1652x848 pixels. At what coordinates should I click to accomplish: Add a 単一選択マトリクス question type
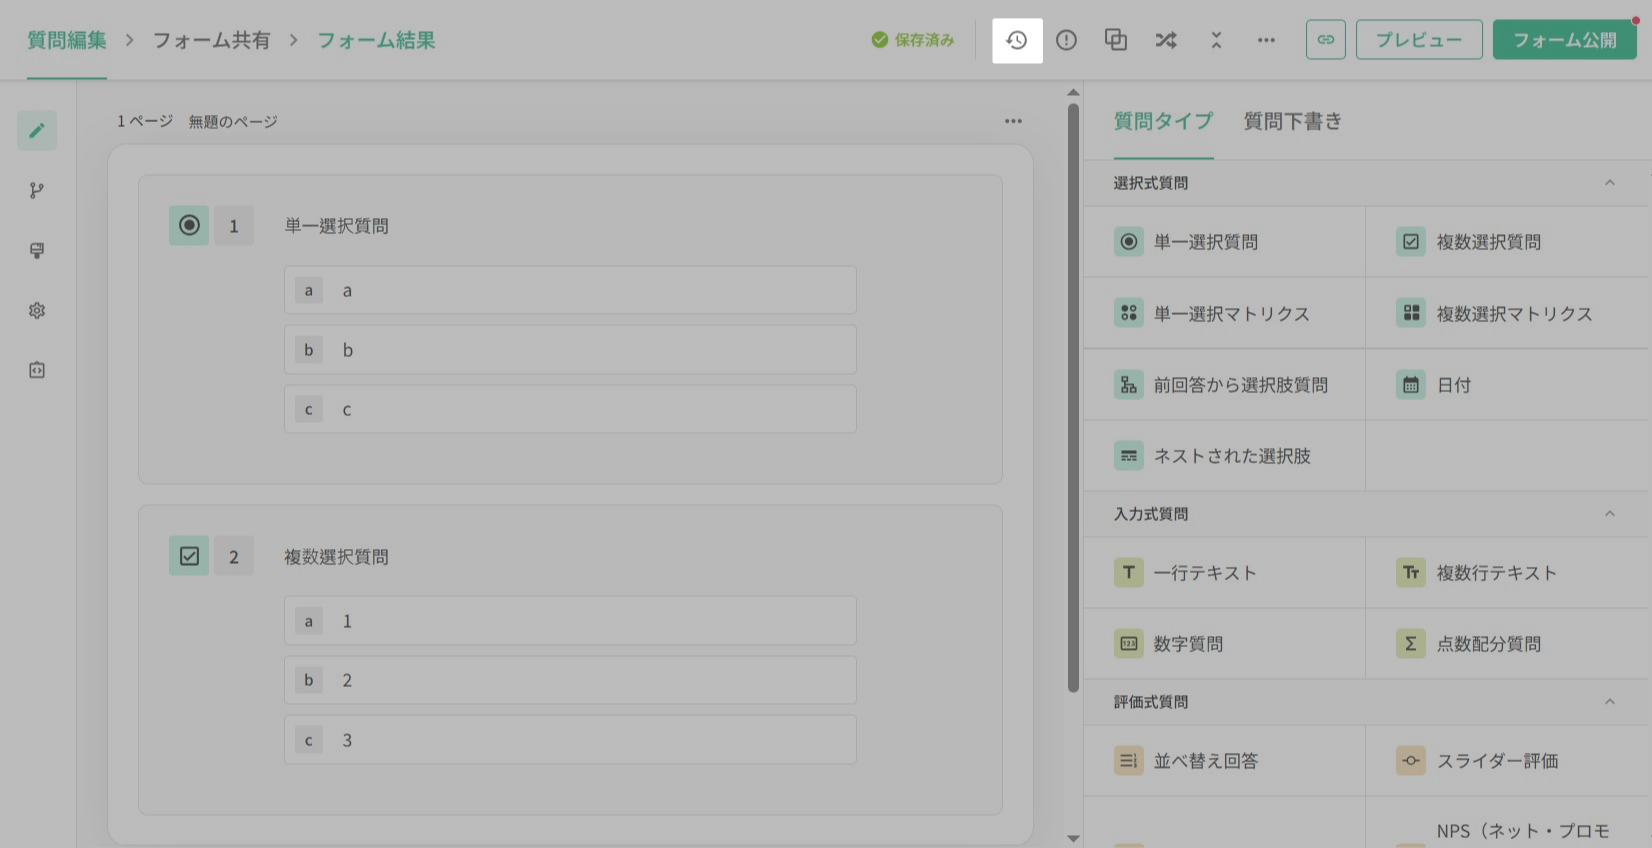pyautogui.click(x=1224, y=313)
